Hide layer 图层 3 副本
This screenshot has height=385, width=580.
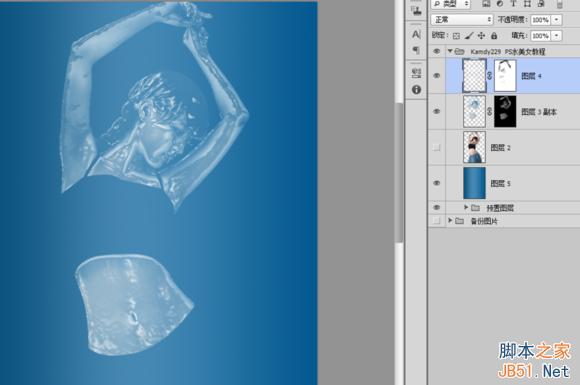click(x=436, y=111)
